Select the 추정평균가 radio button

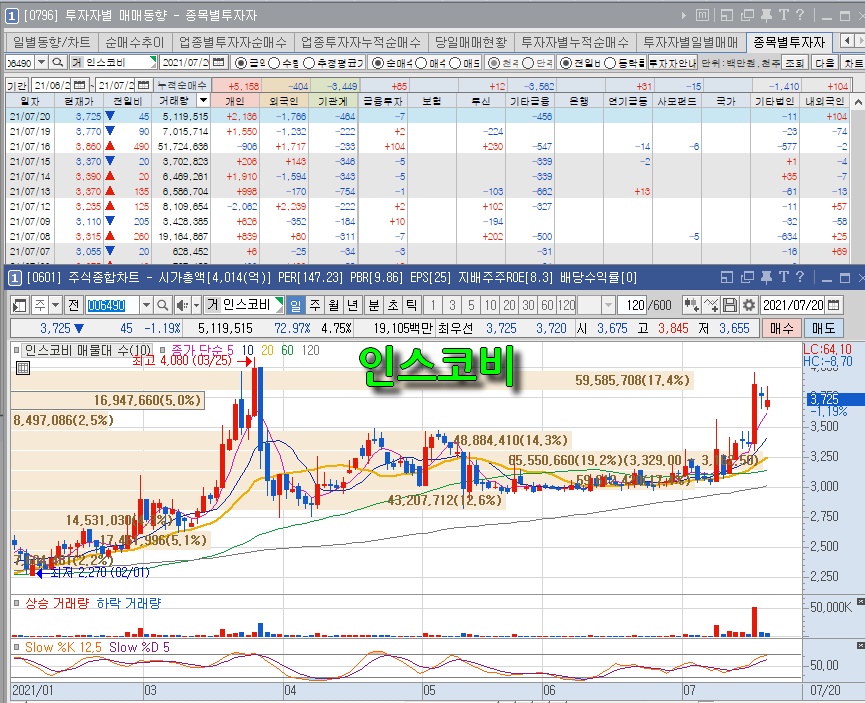point(309,63)
